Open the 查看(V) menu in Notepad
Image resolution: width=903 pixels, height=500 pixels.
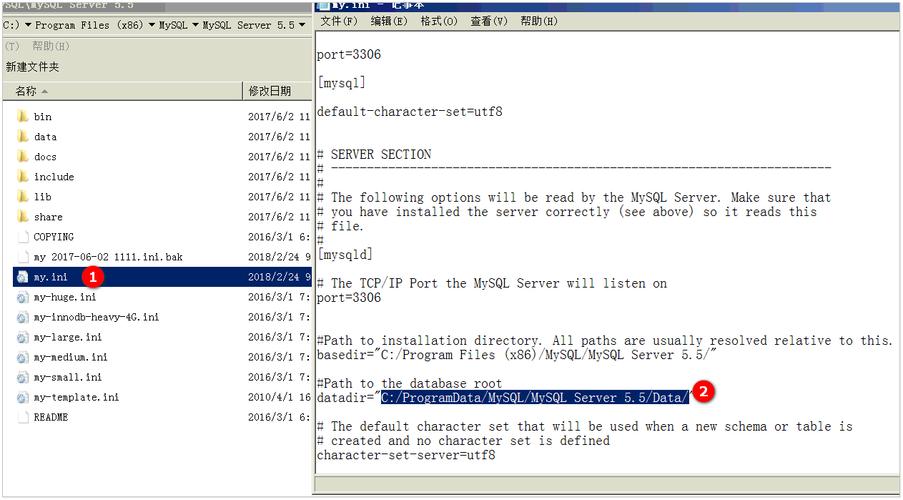489,21
